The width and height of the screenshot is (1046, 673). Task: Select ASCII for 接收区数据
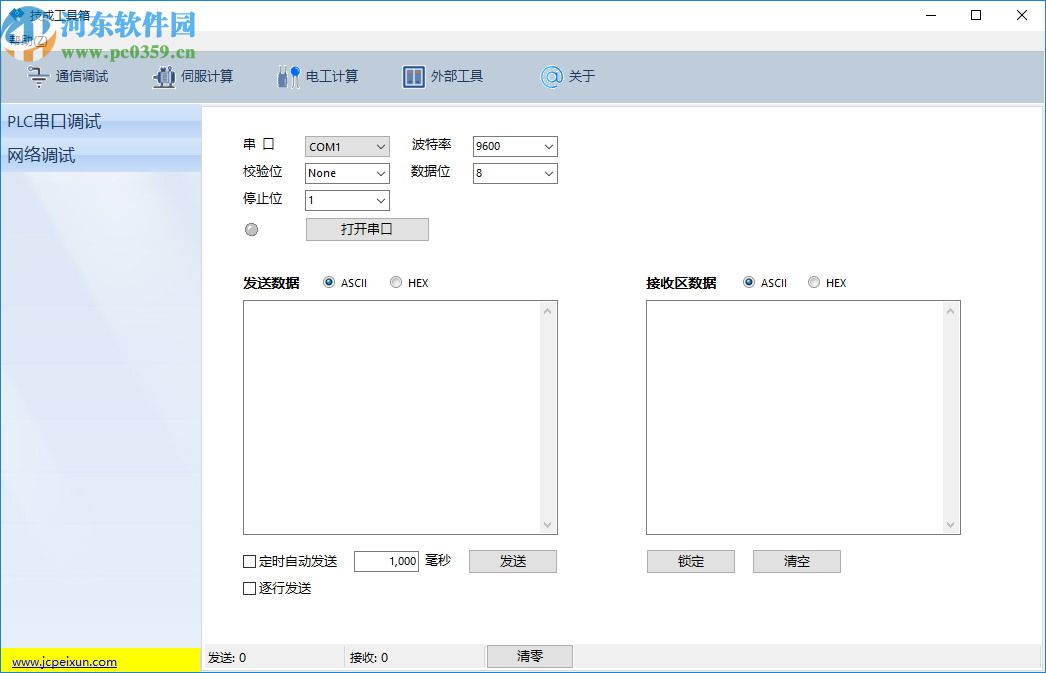[x=749, y=282]
